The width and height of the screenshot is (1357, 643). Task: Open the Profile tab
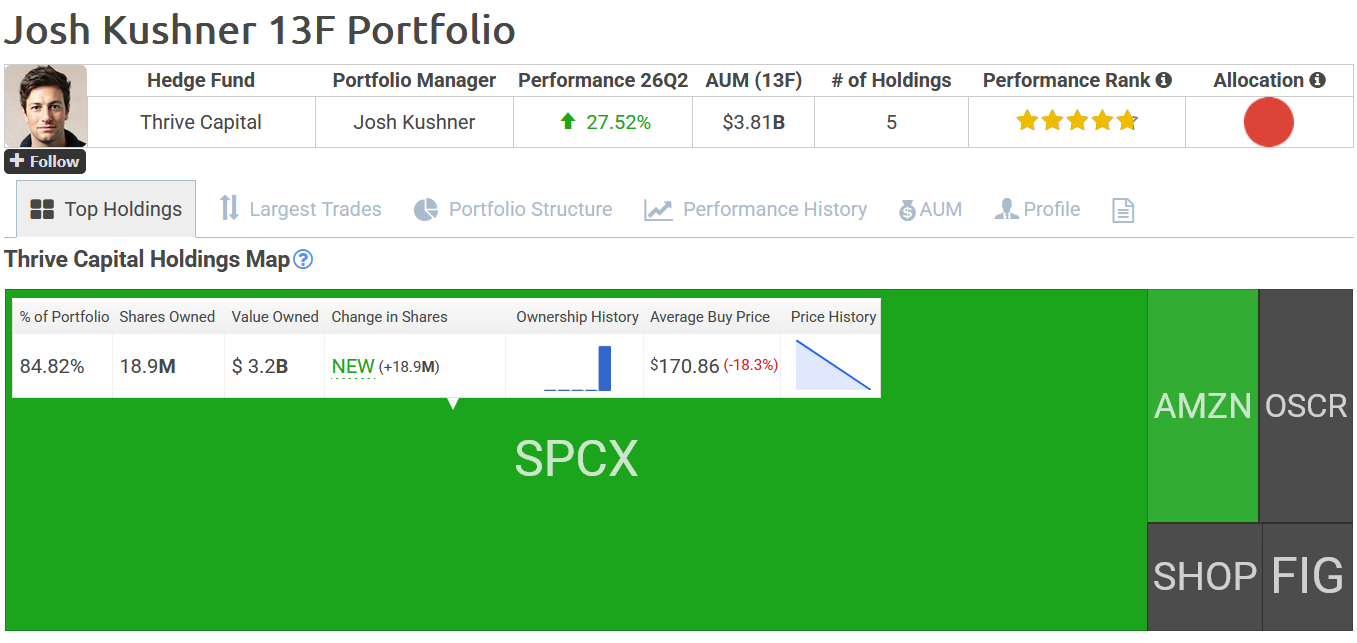click(x=1037, y=209)
